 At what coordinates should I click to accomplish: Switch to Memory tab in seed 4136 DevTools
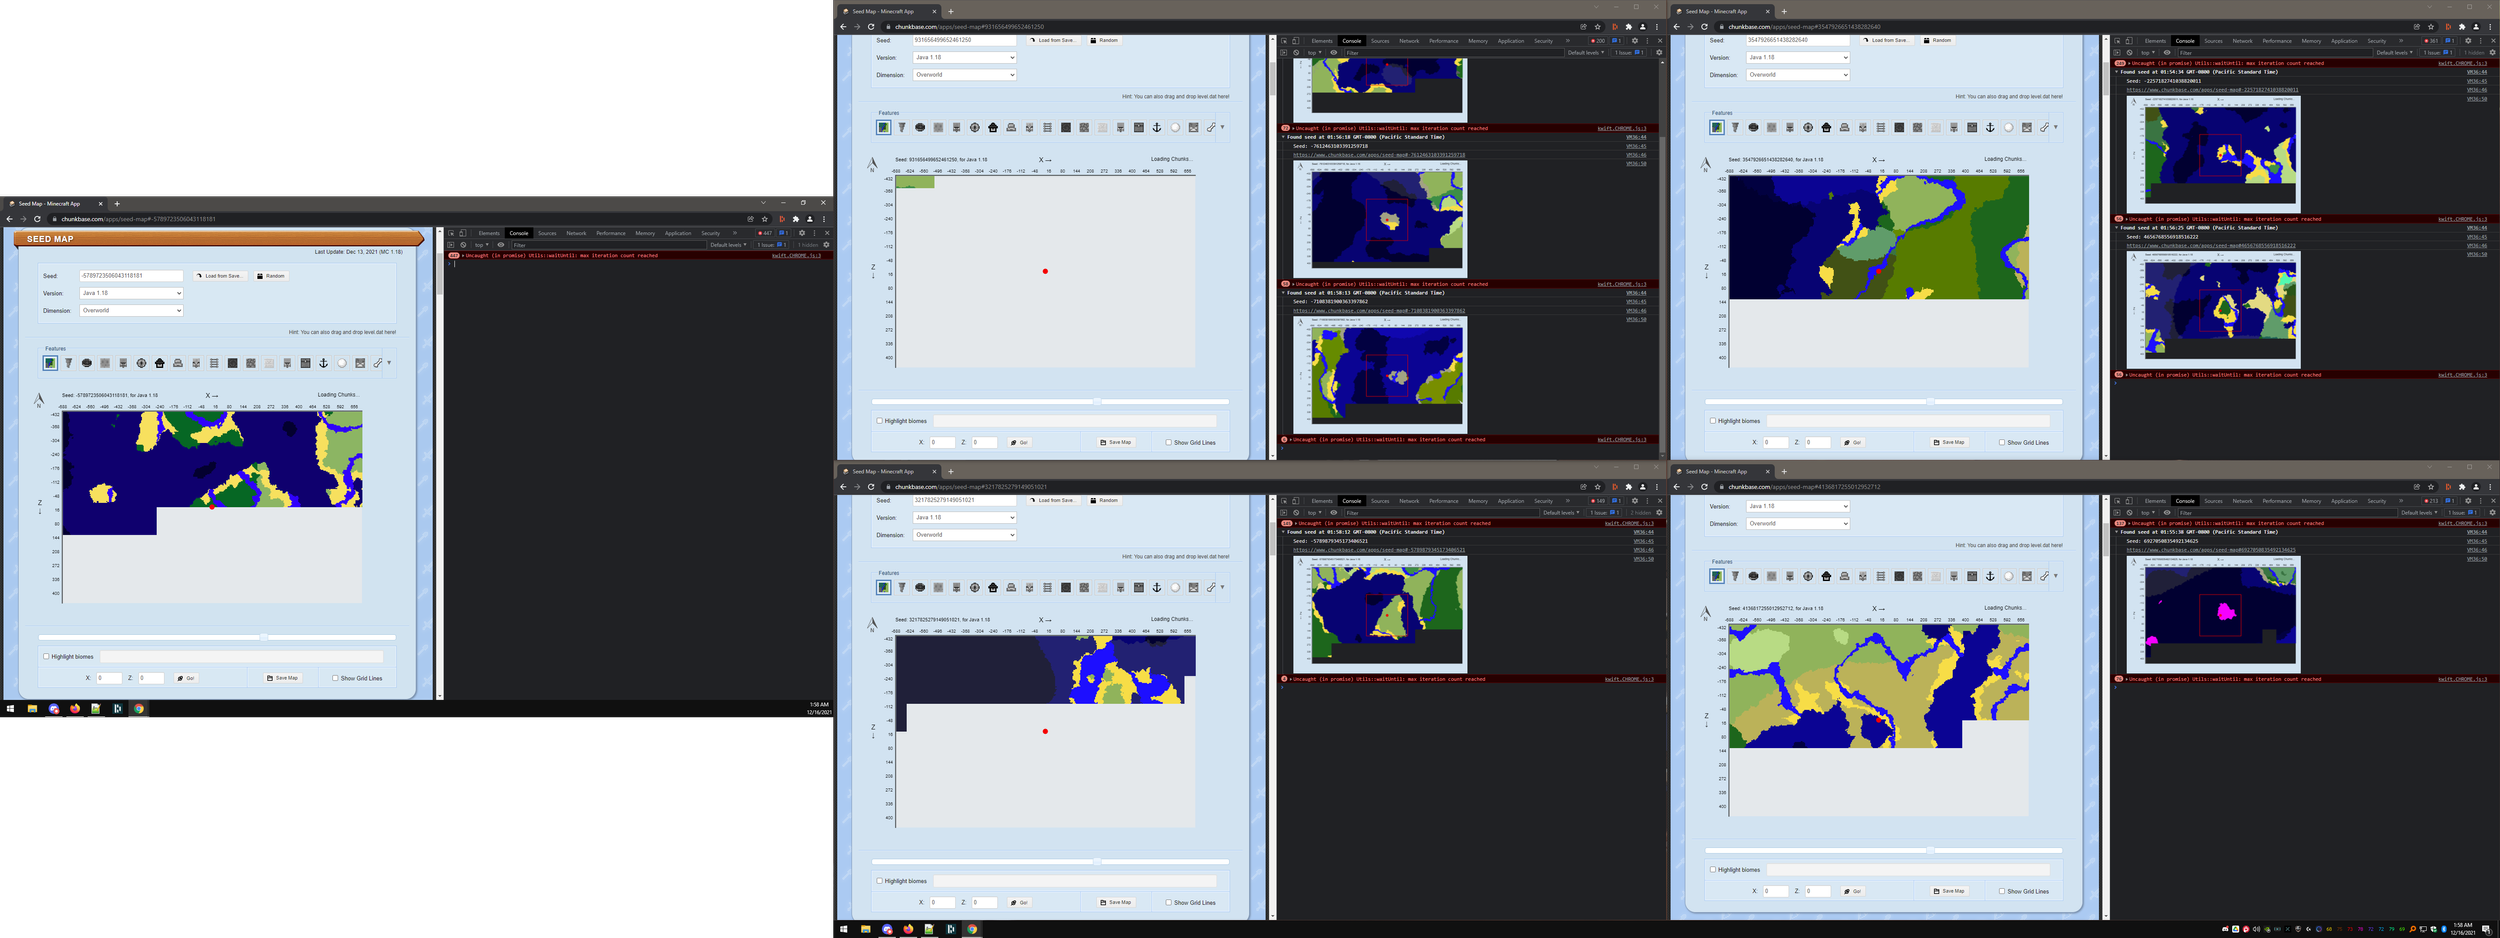click(x=2311, y=501)
